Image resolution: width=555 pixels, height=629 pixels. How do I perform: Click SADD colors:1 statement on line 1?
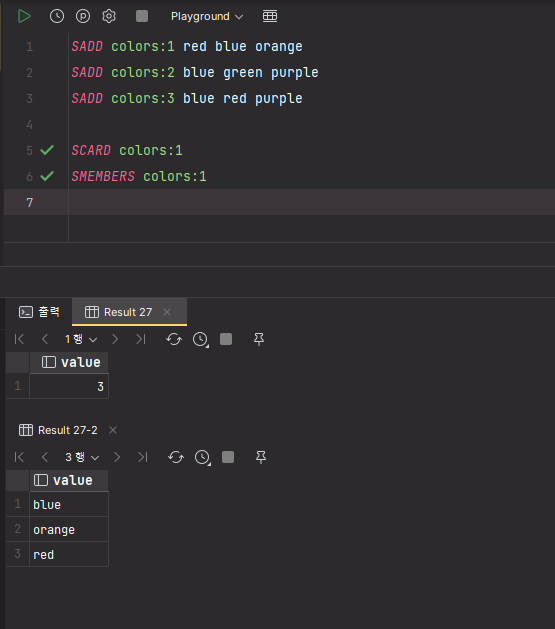pyautogui.click(x=187, y=47)
